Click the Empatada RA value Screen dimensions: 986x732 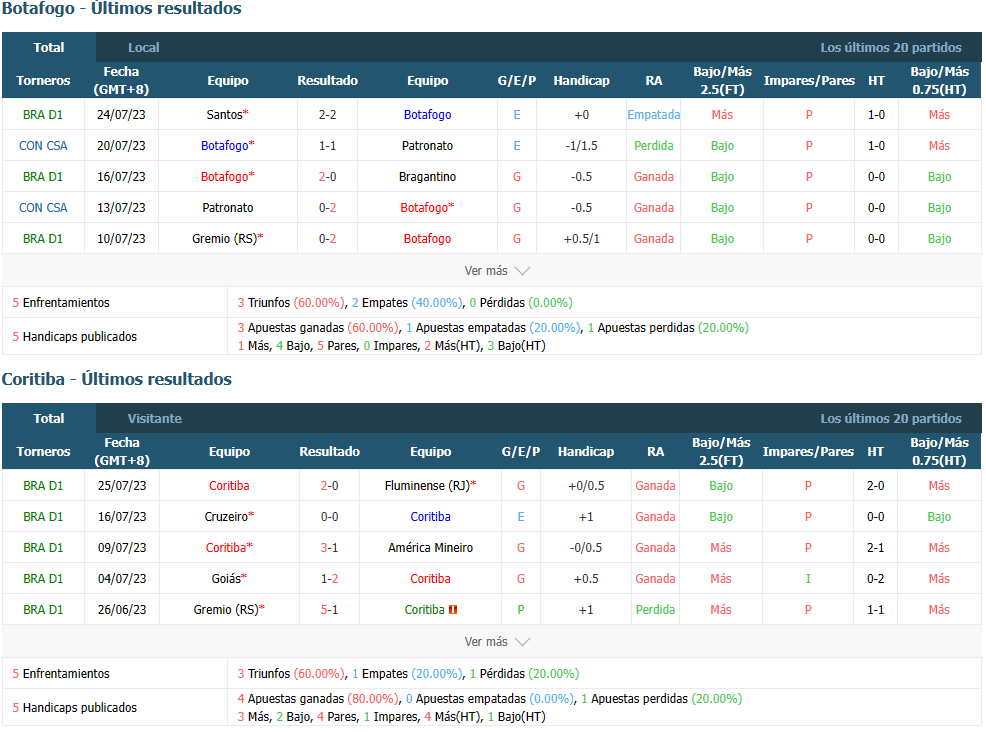tap(653, 115)
